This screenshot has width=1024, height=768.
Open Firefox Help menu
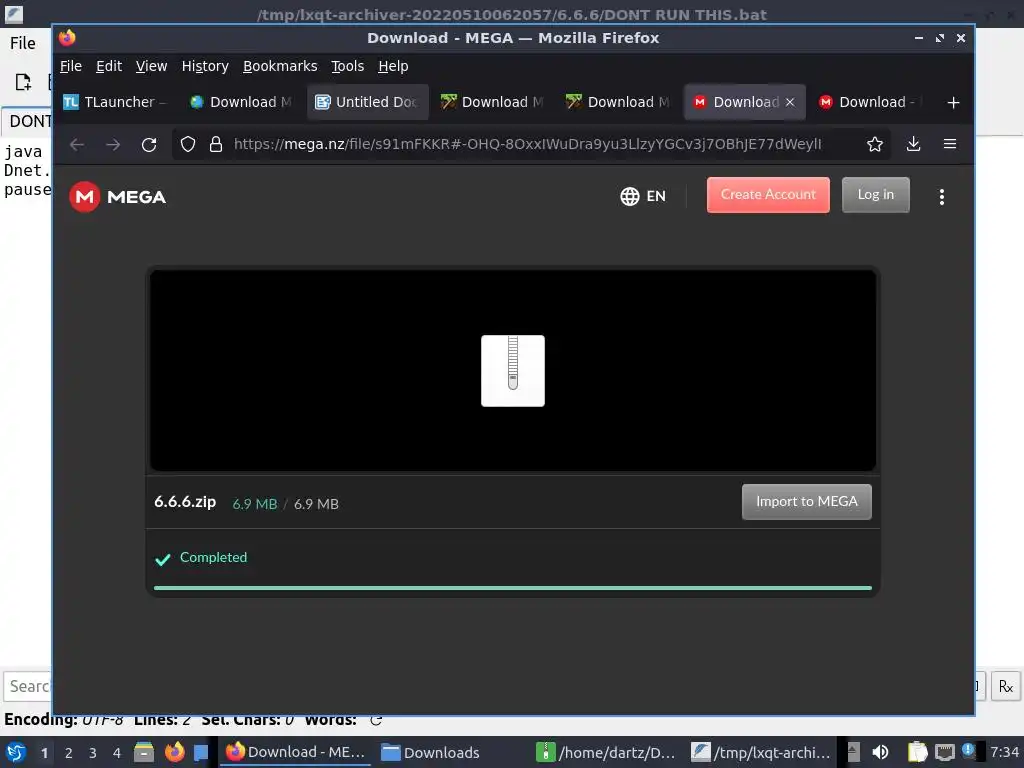(393, 66)
